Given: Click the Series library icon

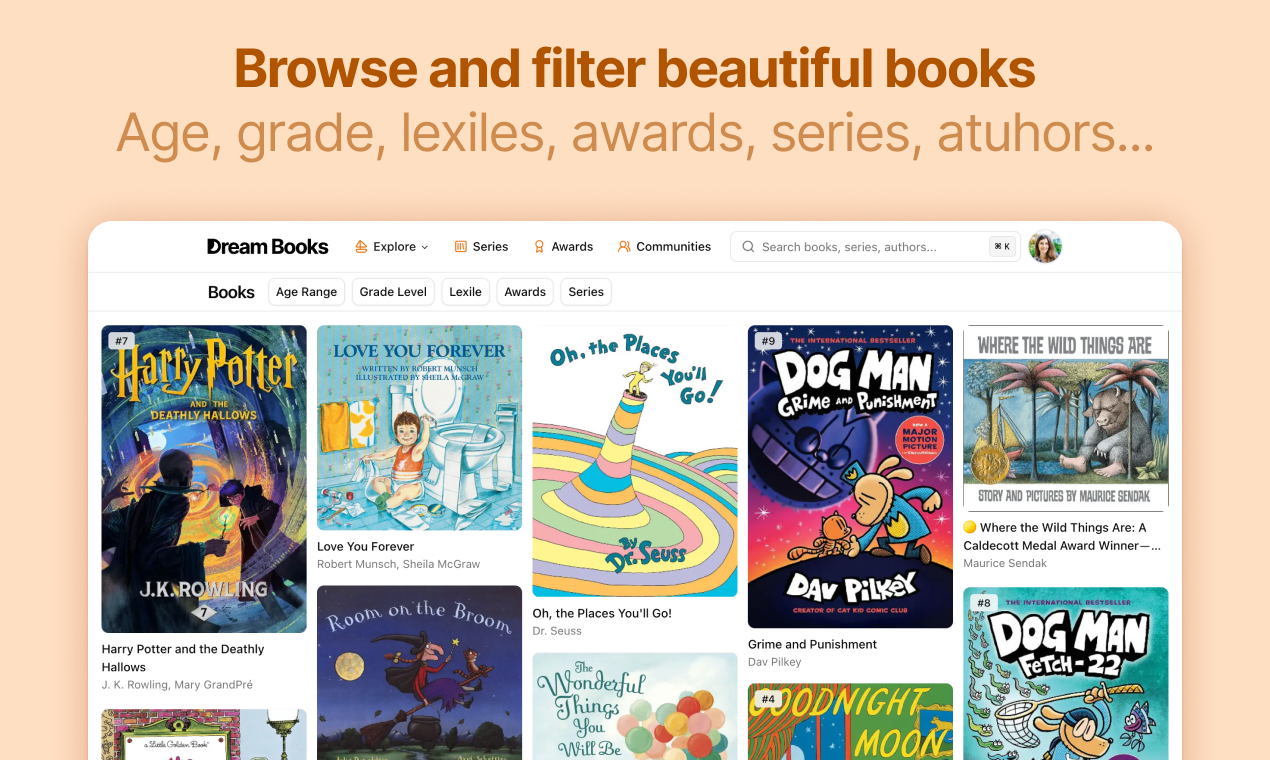Looking at the screenshot, I should 461,247.
